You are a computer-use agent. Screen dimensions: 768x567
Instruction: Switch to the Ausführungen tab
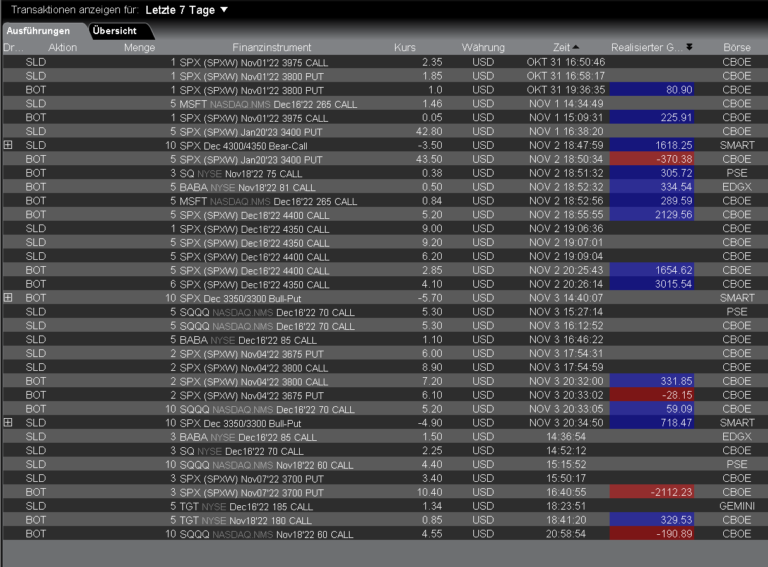(39, 31)
